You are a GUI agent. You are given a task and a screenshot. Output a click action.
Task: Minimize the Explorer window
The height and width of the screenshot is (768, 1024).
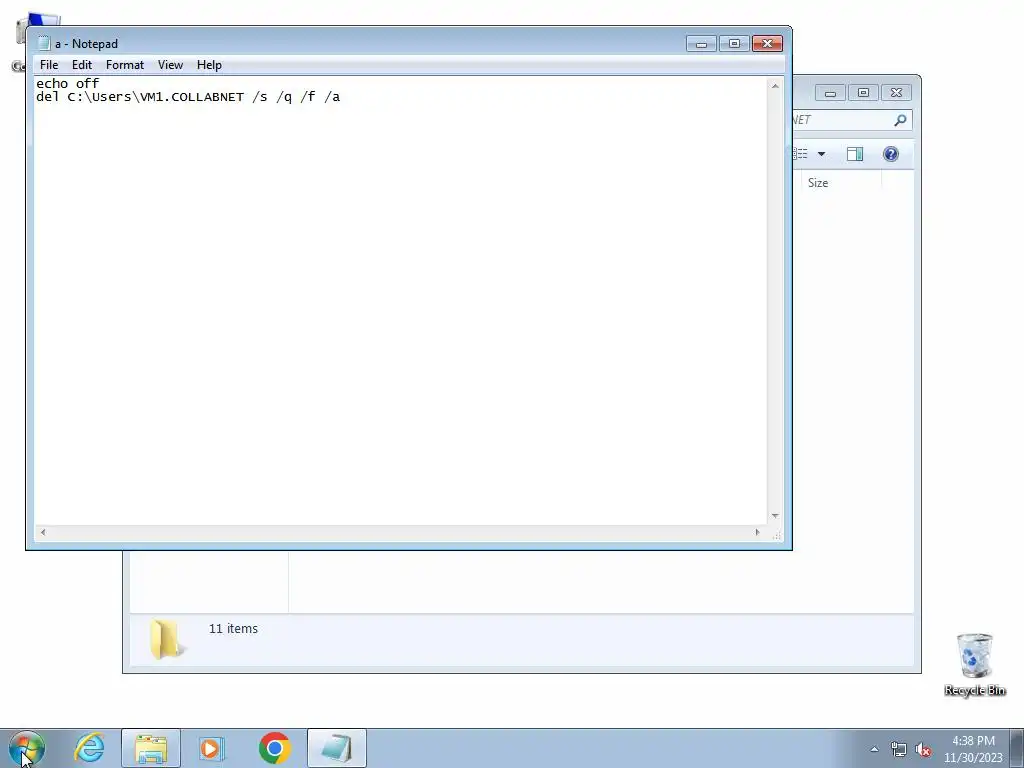point(830,93)
